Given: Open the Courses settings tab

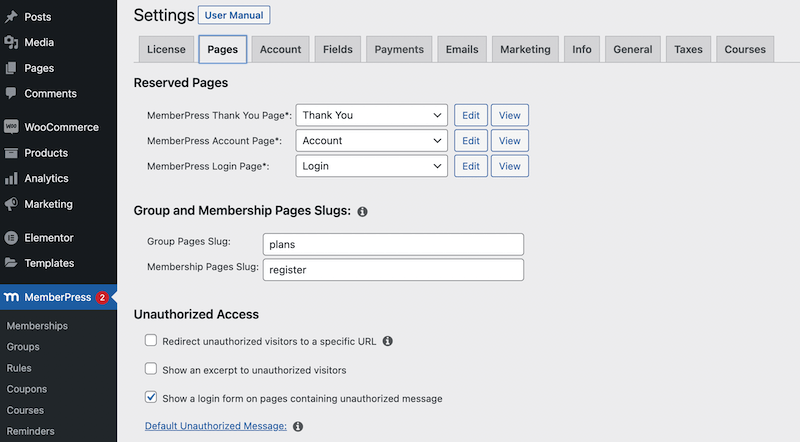Looking at the screenshot, I should coord(745,50).
